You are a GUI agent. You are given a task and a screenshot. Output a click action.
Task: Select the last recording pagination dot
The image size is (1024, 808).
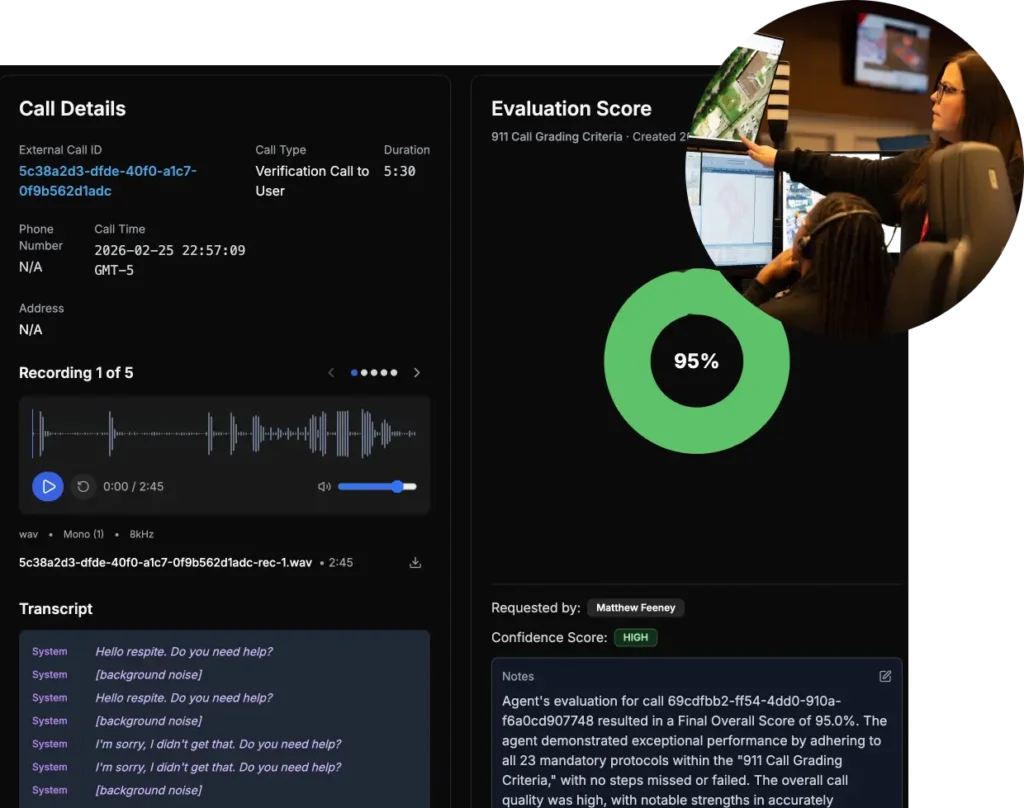click(394, 373)
